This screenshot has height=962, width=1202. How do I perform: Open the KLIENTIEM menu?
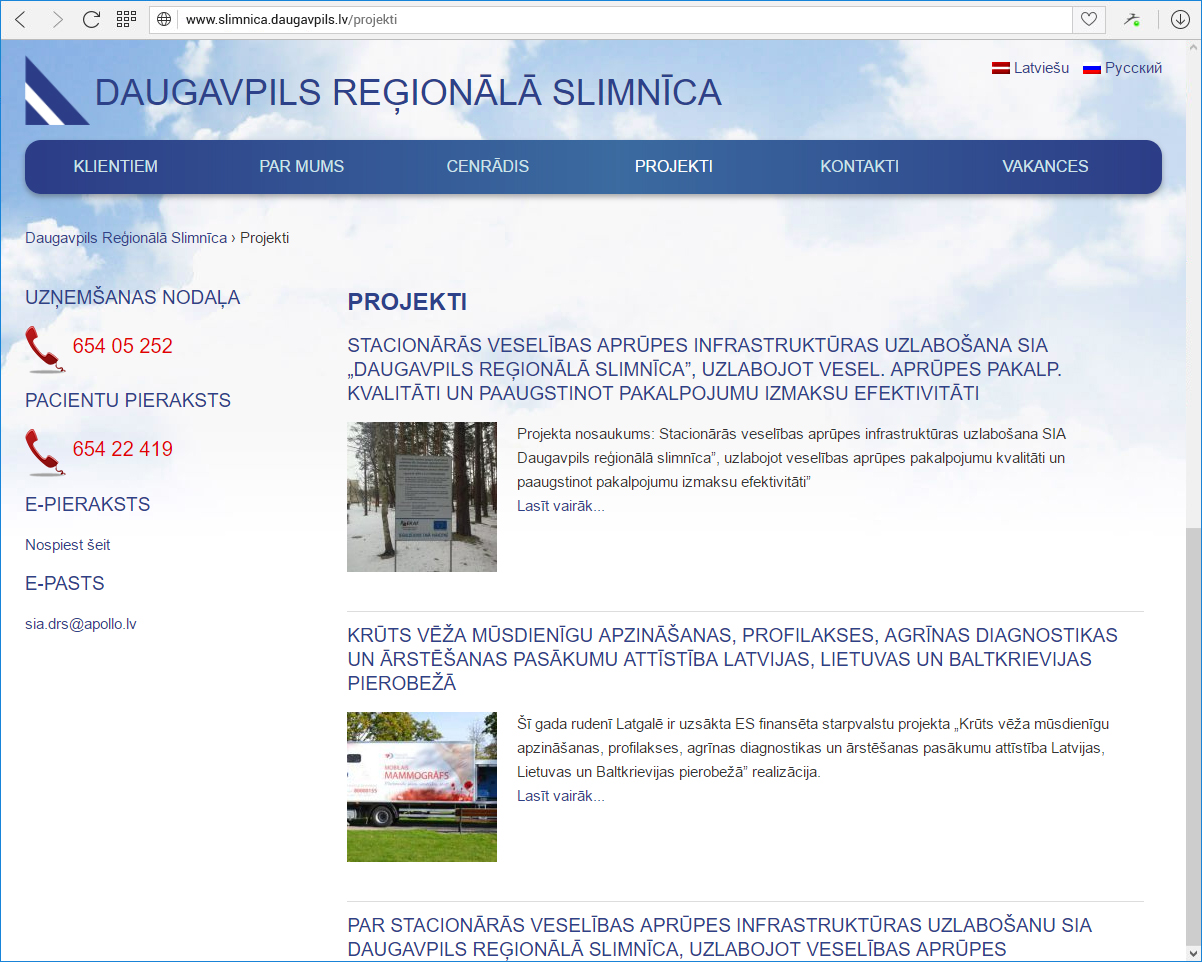(115, 167)
